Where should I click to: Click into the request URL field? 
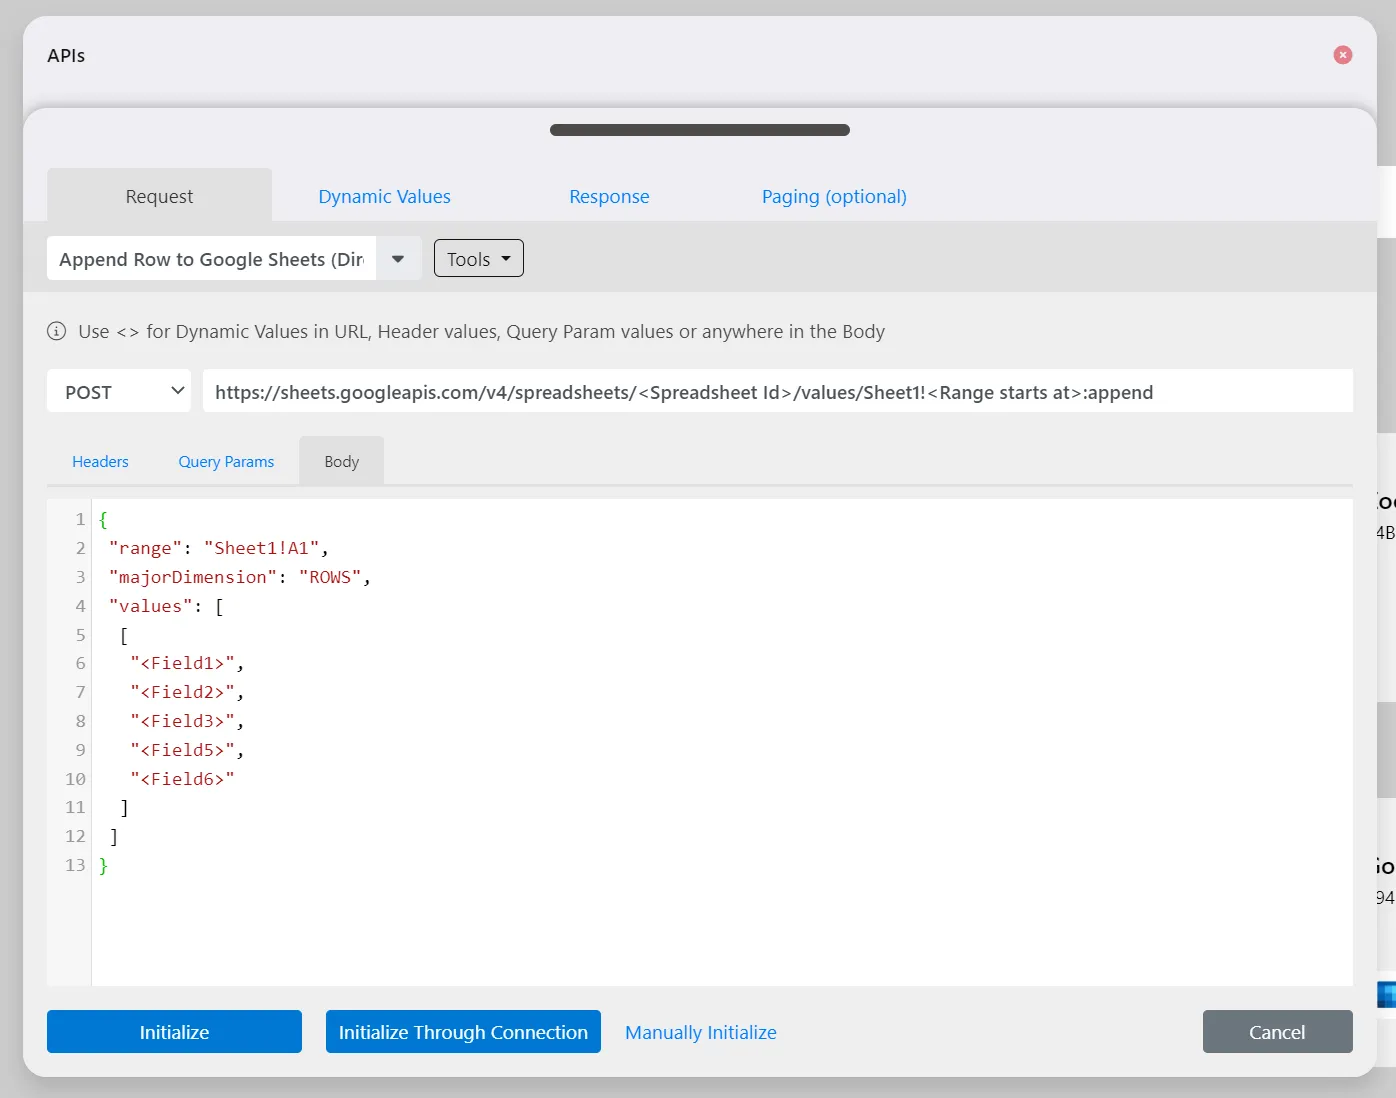(x=778, y=391)
